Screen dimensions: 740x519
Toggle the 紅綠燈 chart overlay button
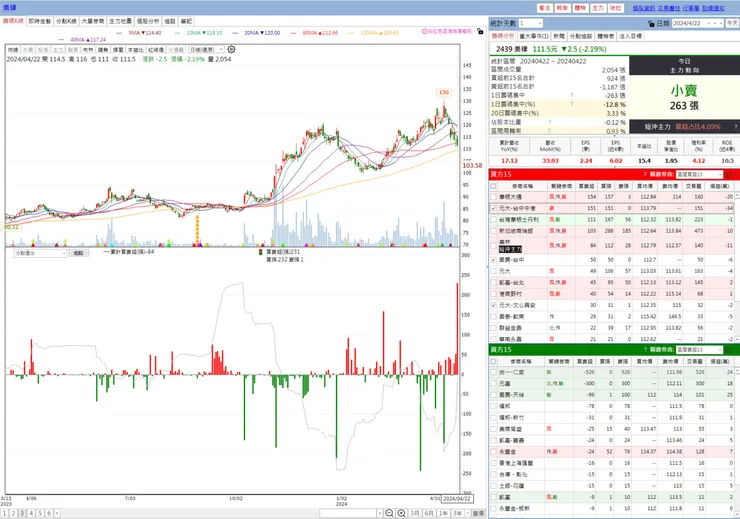coord(156,50)
